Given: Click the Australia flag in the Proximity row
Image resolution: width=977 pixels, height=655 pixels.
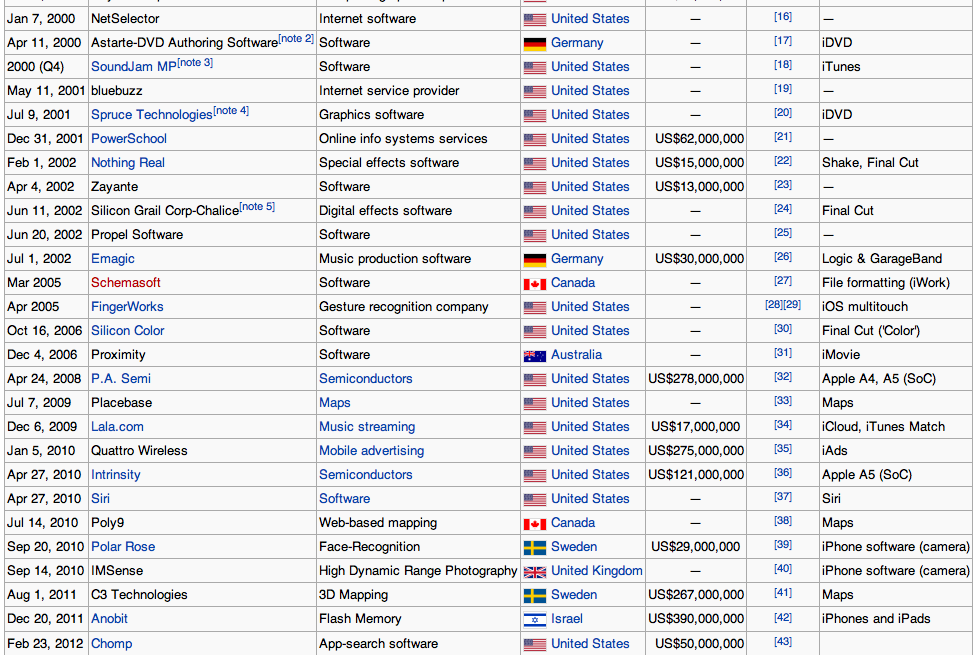Looking at the screenshot, I should [535, 355].
